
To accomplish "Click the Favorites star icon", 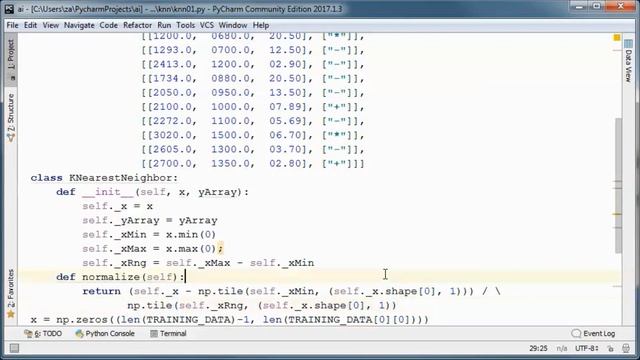I will coord(11,314).
